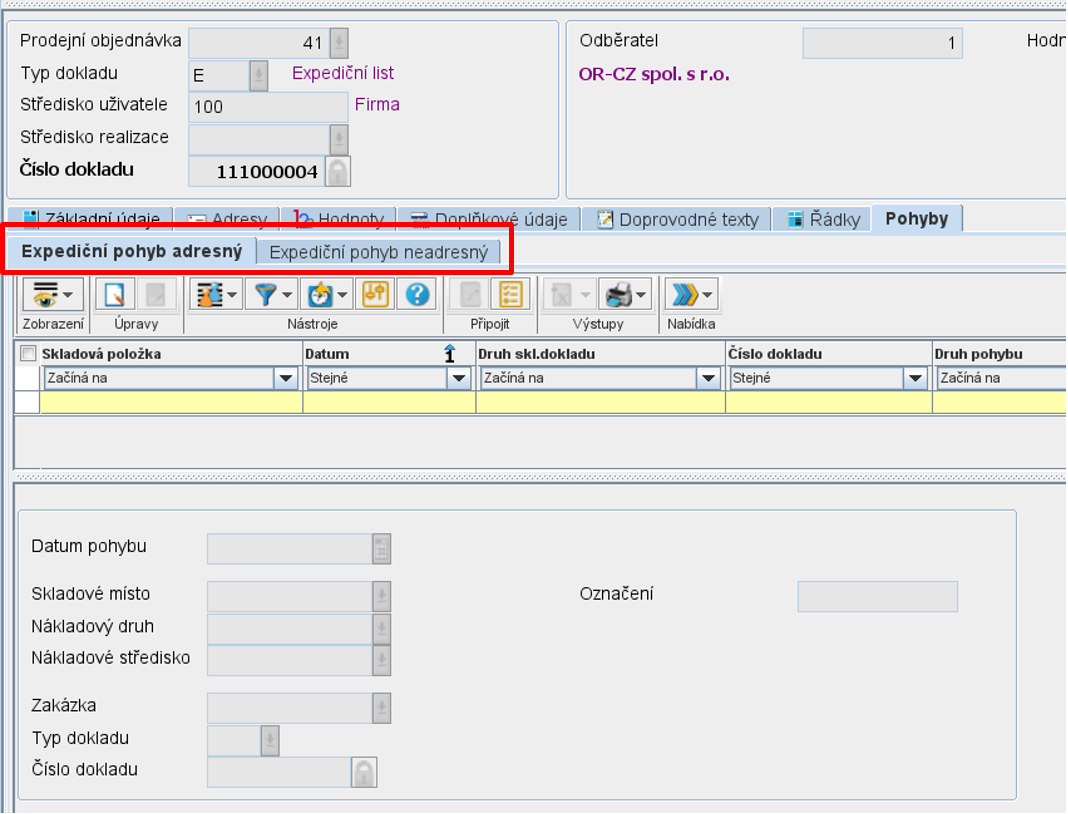
Task: Open the Doprovodné texty tab
Action: [678, 219]
